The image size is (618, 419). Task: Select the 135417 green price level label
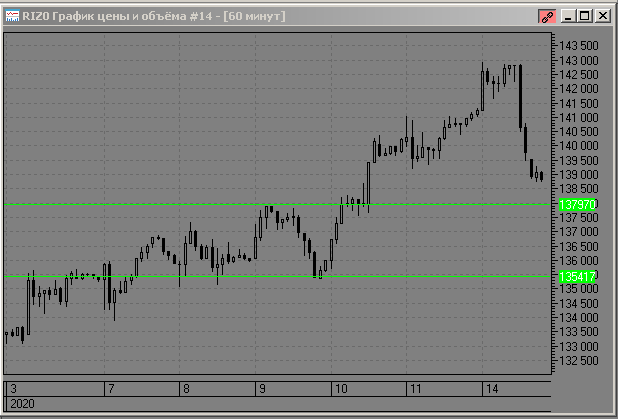577,277
